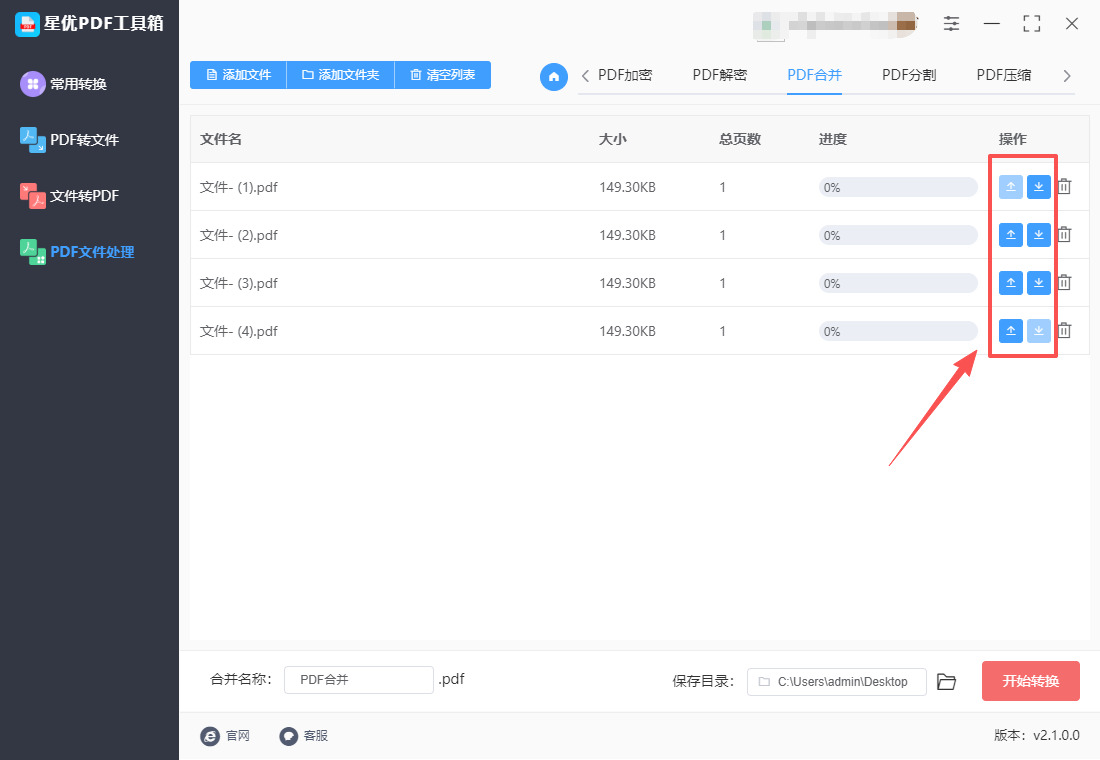
Task: Open 常用转换 in the sidebar
Action: 64,84
